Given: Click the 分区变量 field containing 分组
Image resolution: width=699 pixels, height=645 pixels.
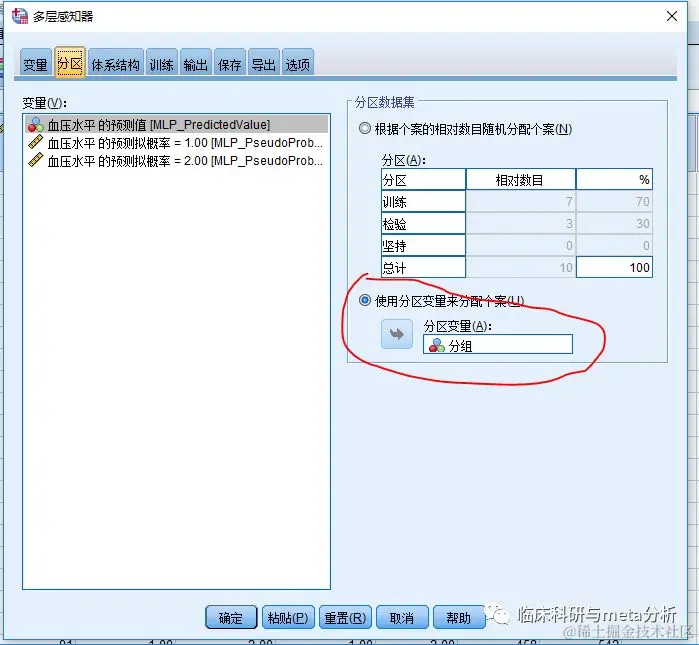Looking at the screenshot, I should tap(498, 345).
